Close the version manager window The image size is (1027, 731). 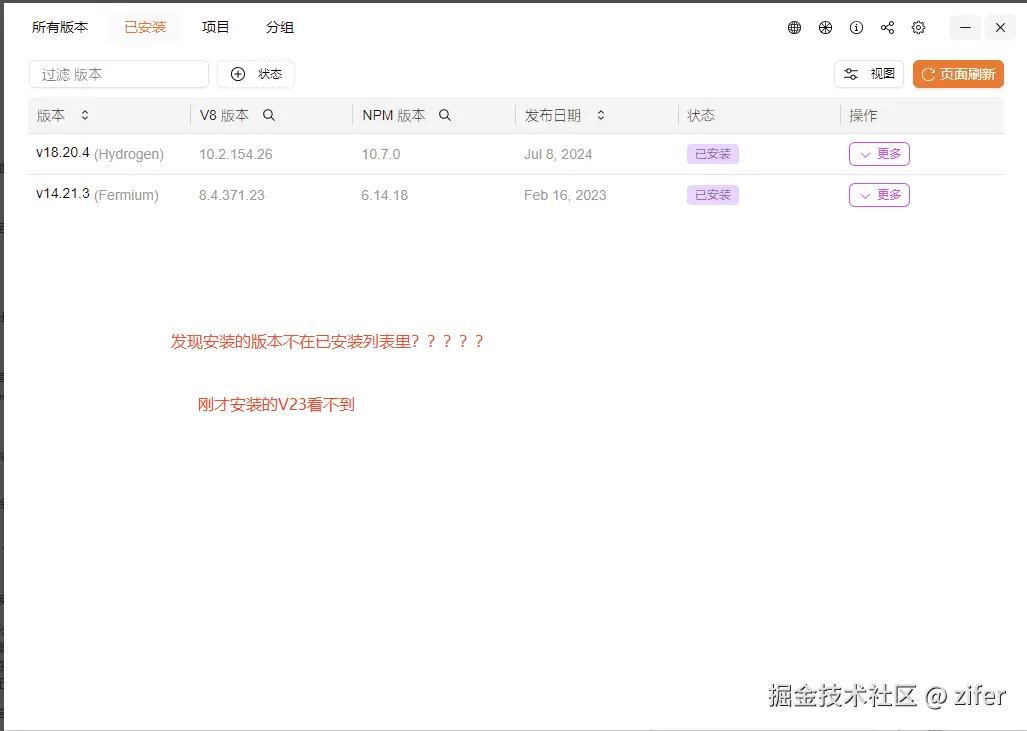coord(1000,28)
